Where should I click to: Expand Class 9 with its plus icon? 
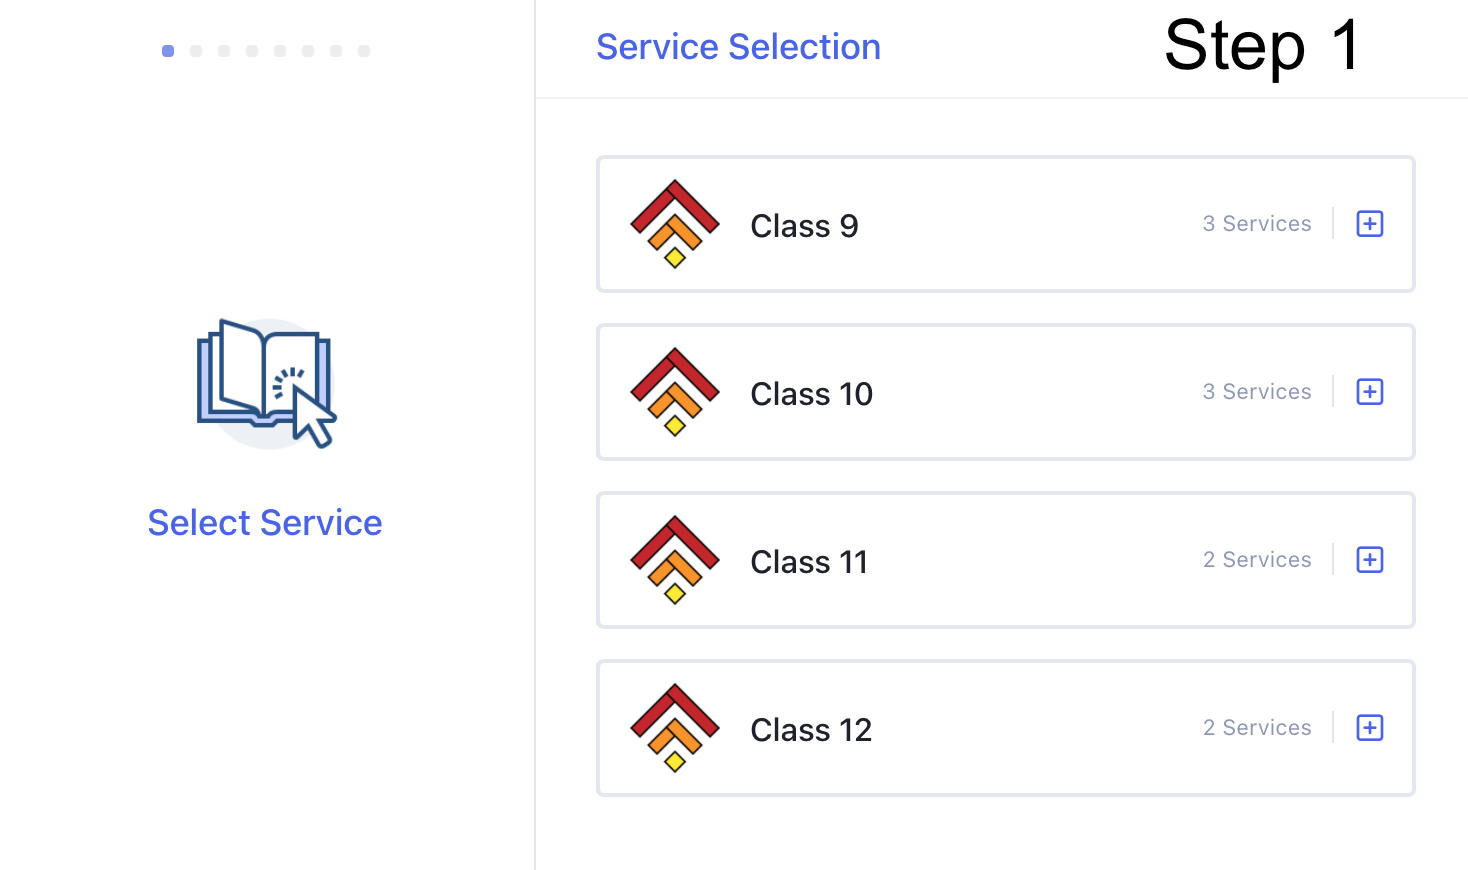coord(1370,224)
